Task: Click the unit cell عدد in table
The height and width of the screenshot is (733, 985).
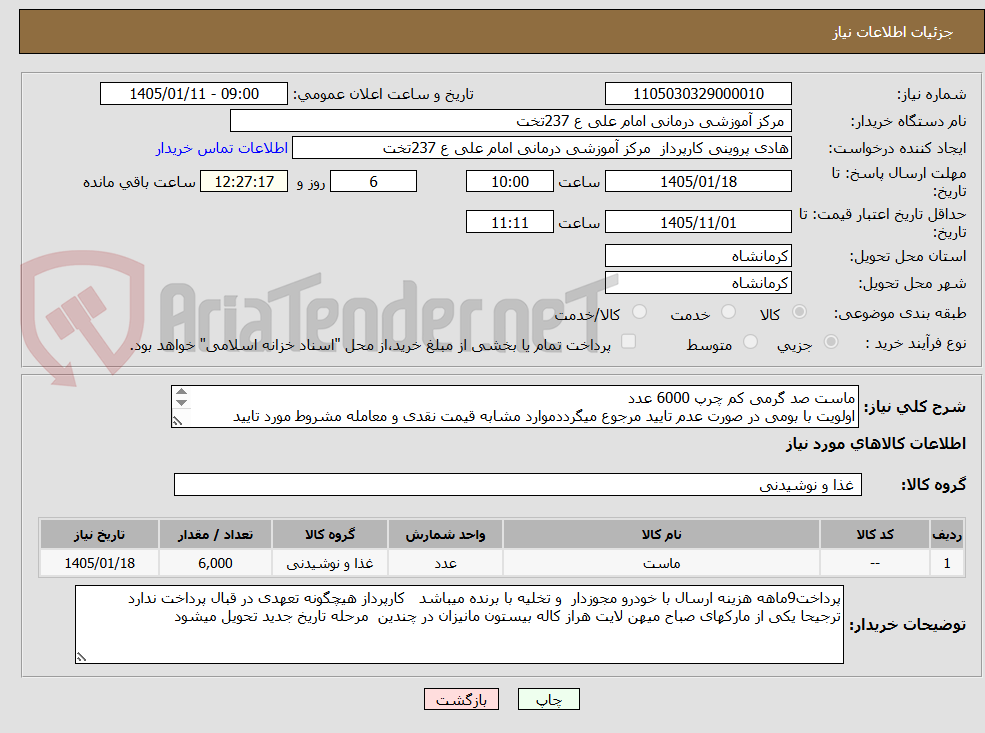Action: [x=445, y=563]
